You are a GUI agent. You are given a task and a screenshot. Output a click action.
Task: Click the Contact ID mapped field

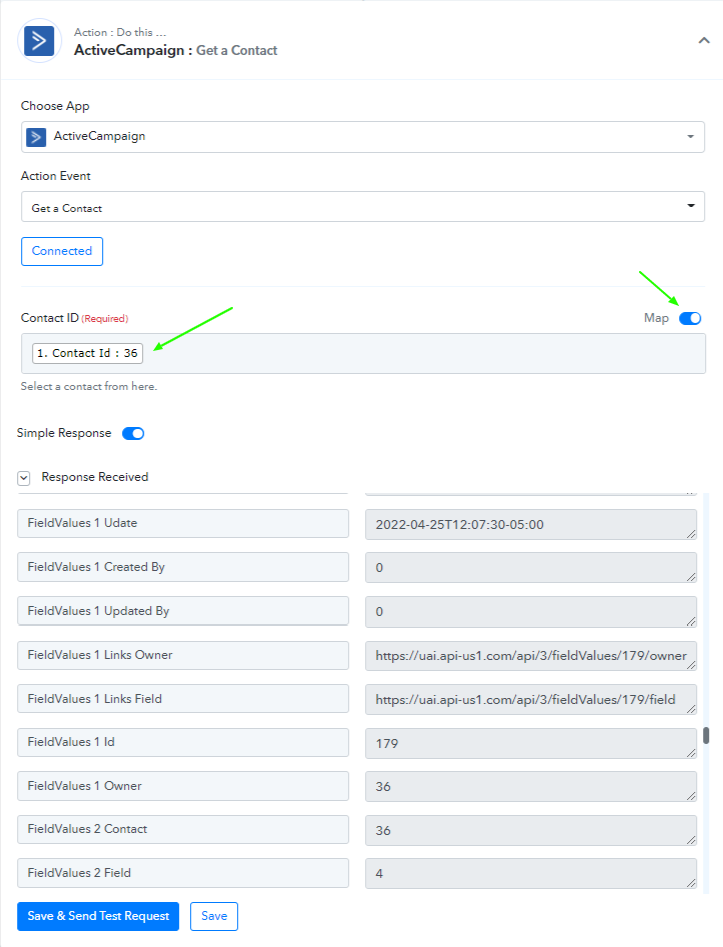(362, 353)
